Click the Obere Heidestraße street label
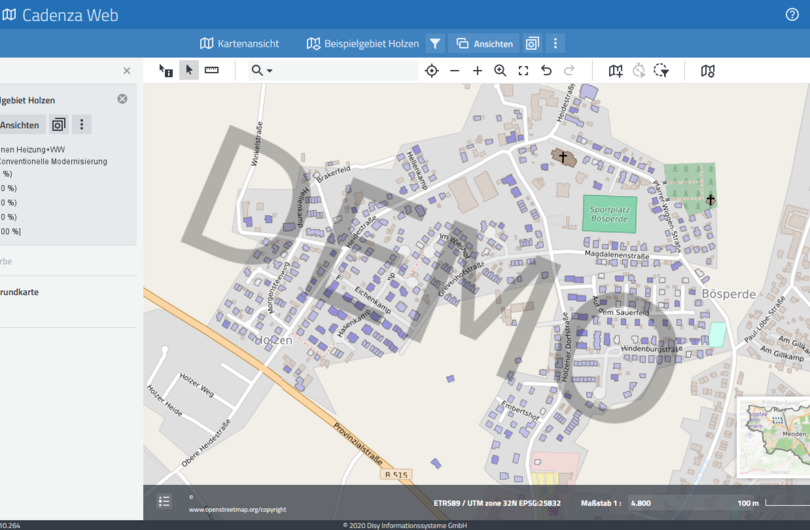Viewport: 810px width, 530px height. (206, 443)
